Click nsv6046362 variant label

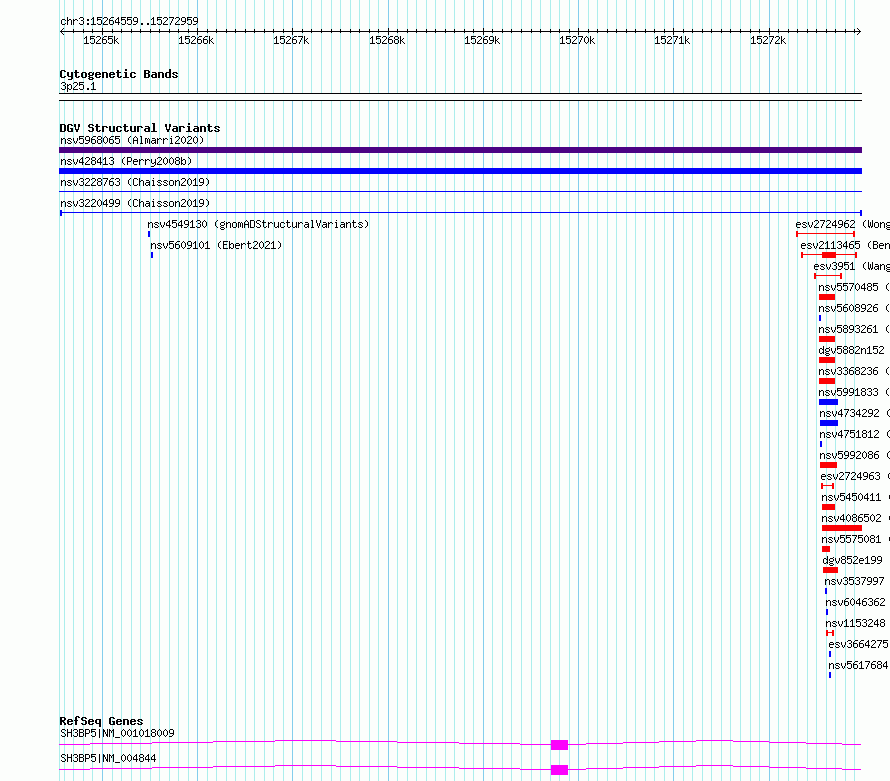coord(855,602)
